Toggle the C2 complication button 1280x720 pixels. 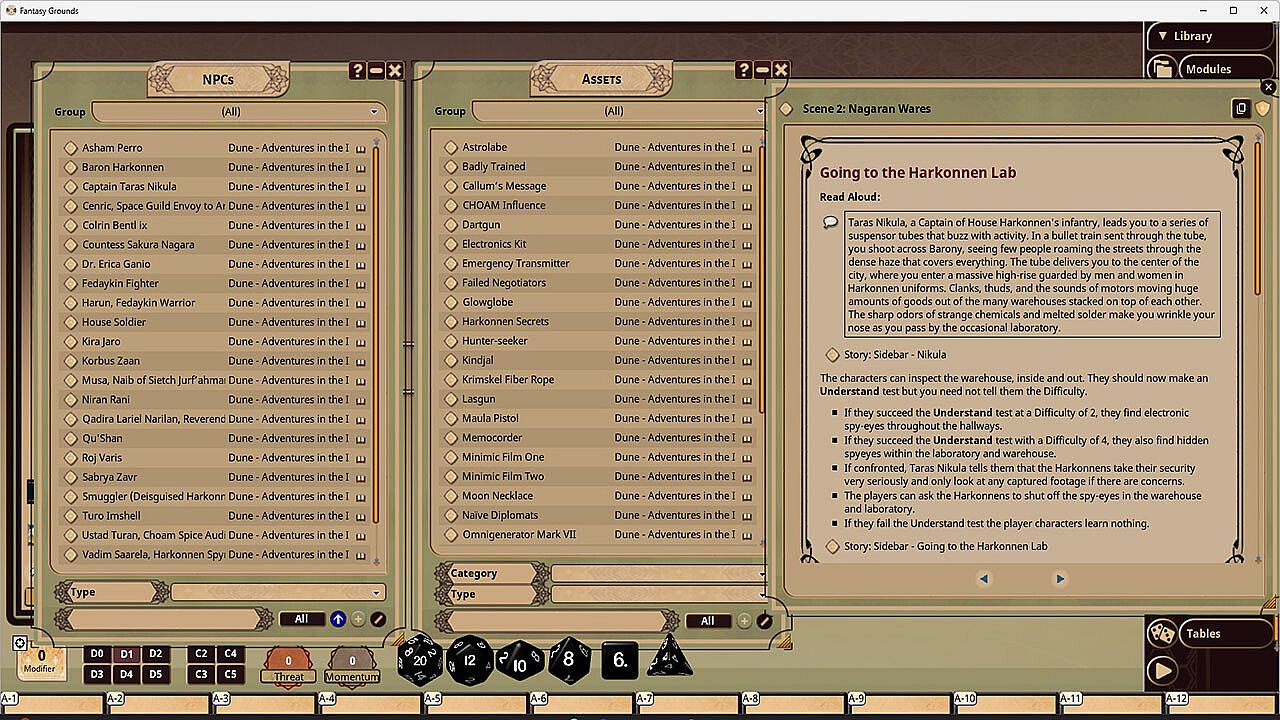[201, 654]
